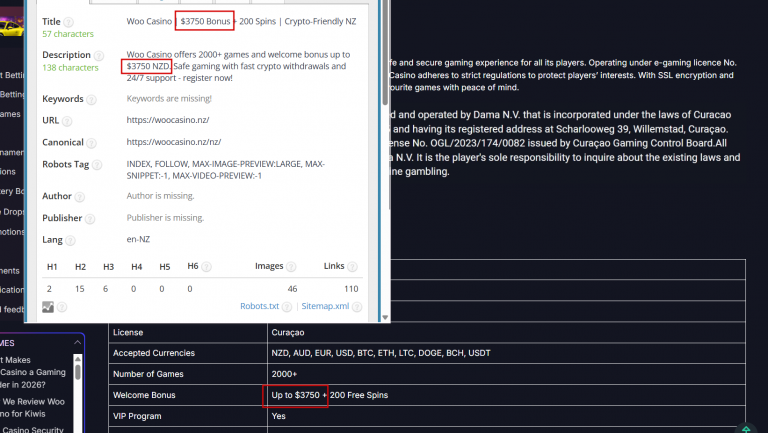Click the 'Number of Games' table cell

(188, 374)
